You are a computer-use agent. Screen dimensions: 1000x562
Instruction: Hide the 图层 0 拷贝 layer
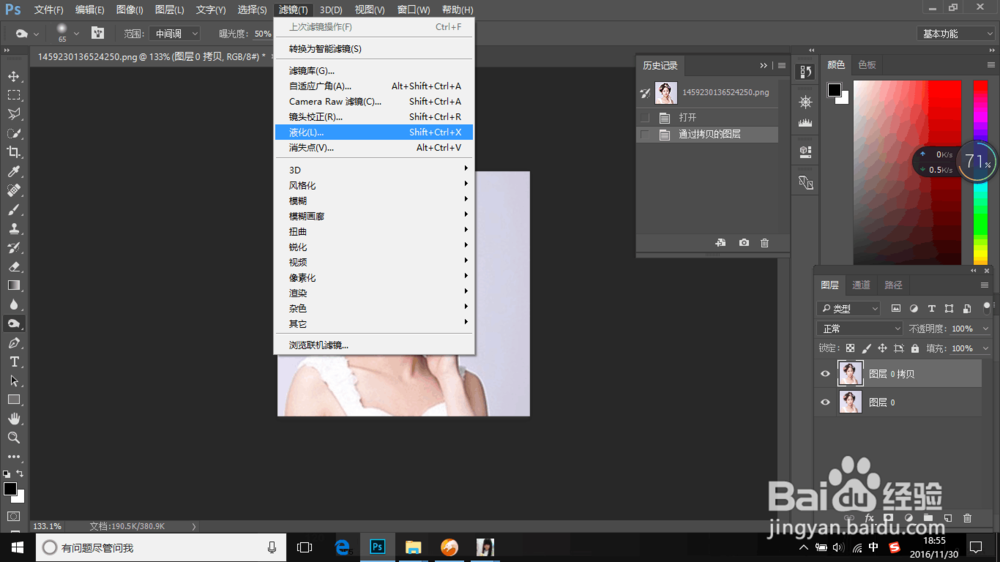[825, 374]
